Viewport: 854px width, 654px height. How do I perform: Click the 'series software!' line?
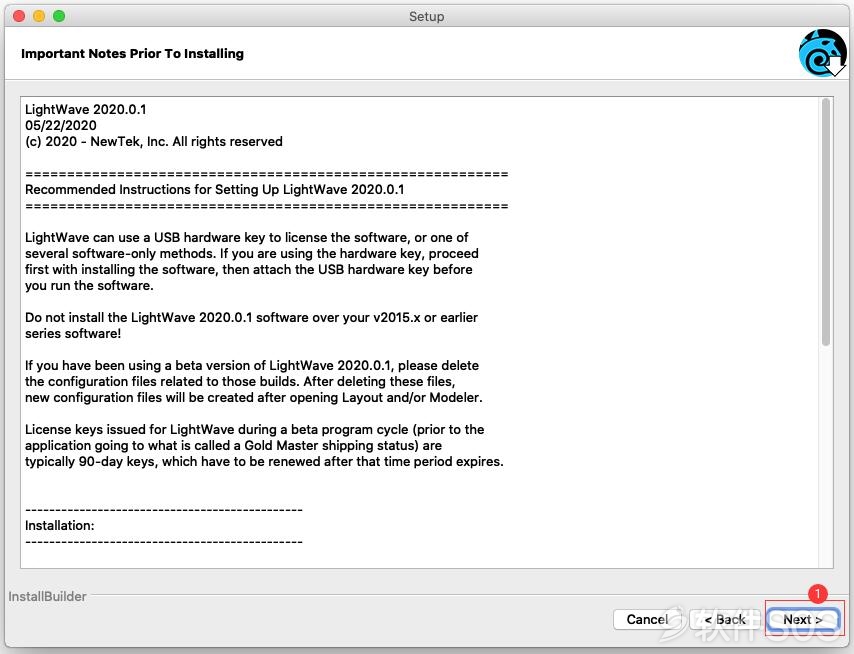coord(73,333)
